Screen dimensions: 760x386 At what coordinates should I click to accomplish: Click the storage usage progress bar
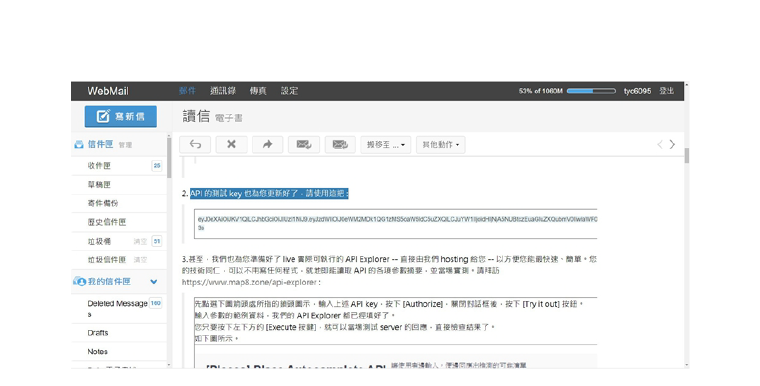[x=591, y=91]
